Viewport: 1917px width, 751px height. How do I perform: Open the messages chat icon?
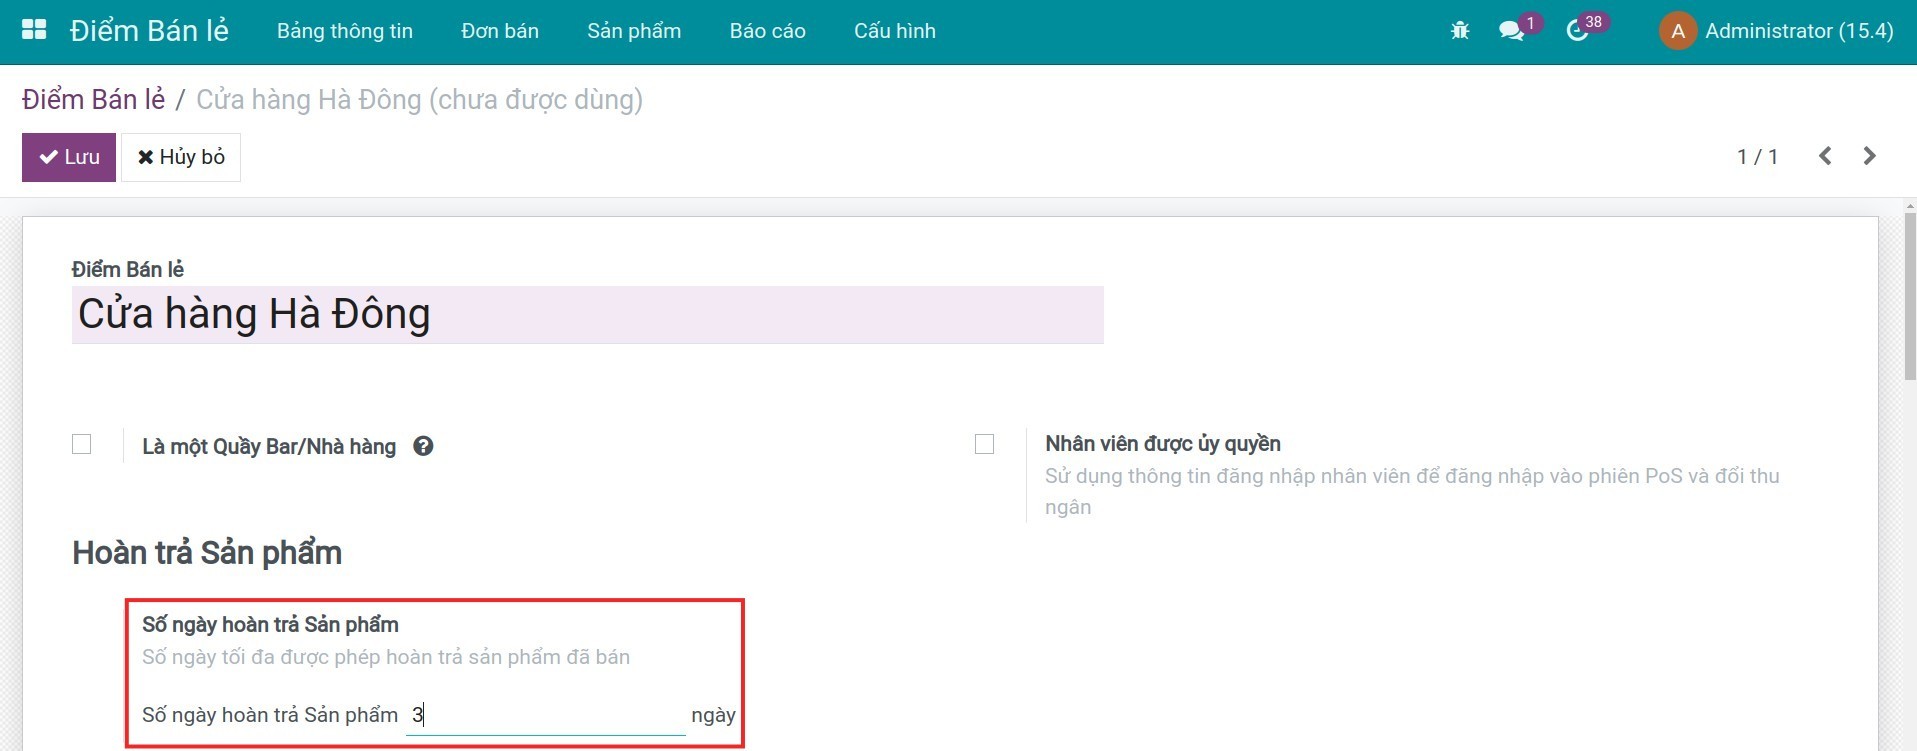click(1511, 31)
